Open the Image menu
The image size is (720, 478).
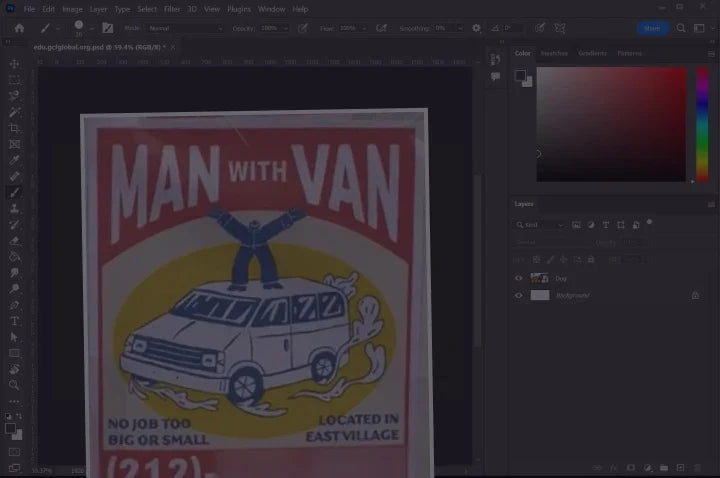tap(72, 9)
